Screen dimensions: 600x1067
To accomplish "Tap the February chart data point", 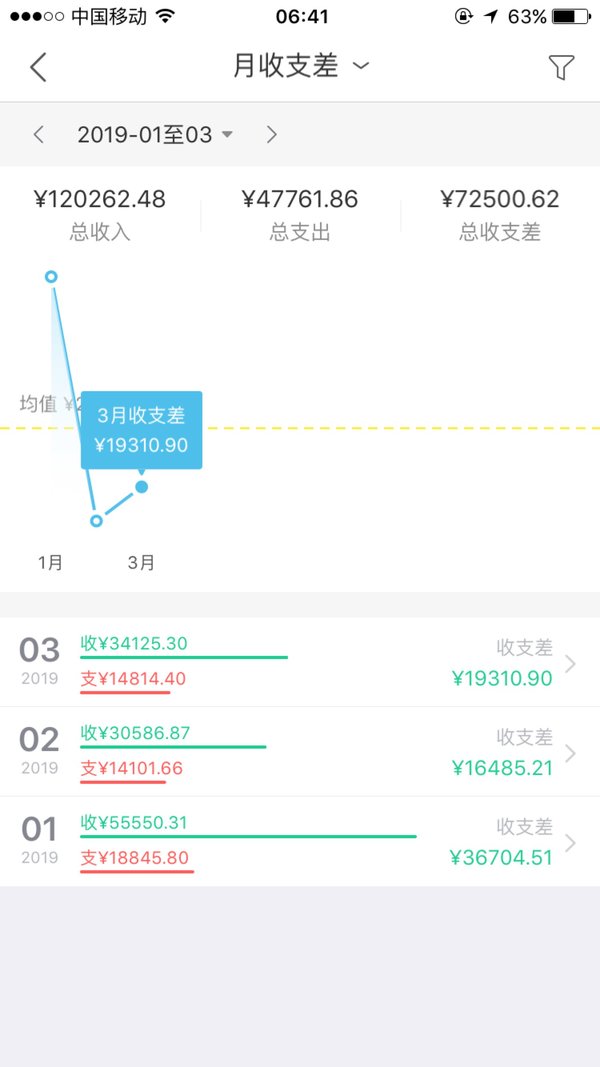I will pyautogui.click(x=96, y=520).
